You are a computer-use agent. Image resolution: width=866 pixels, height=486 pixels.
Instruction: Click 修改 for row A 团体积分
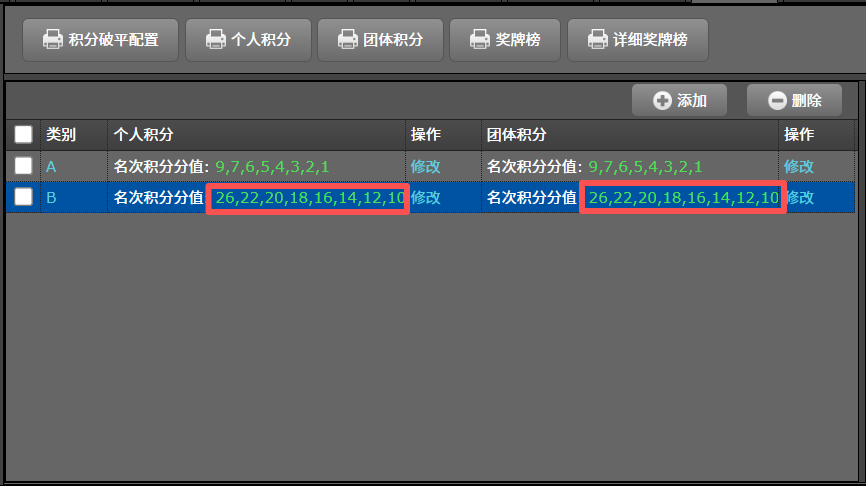pyautogui.click(x=799, y=166)
